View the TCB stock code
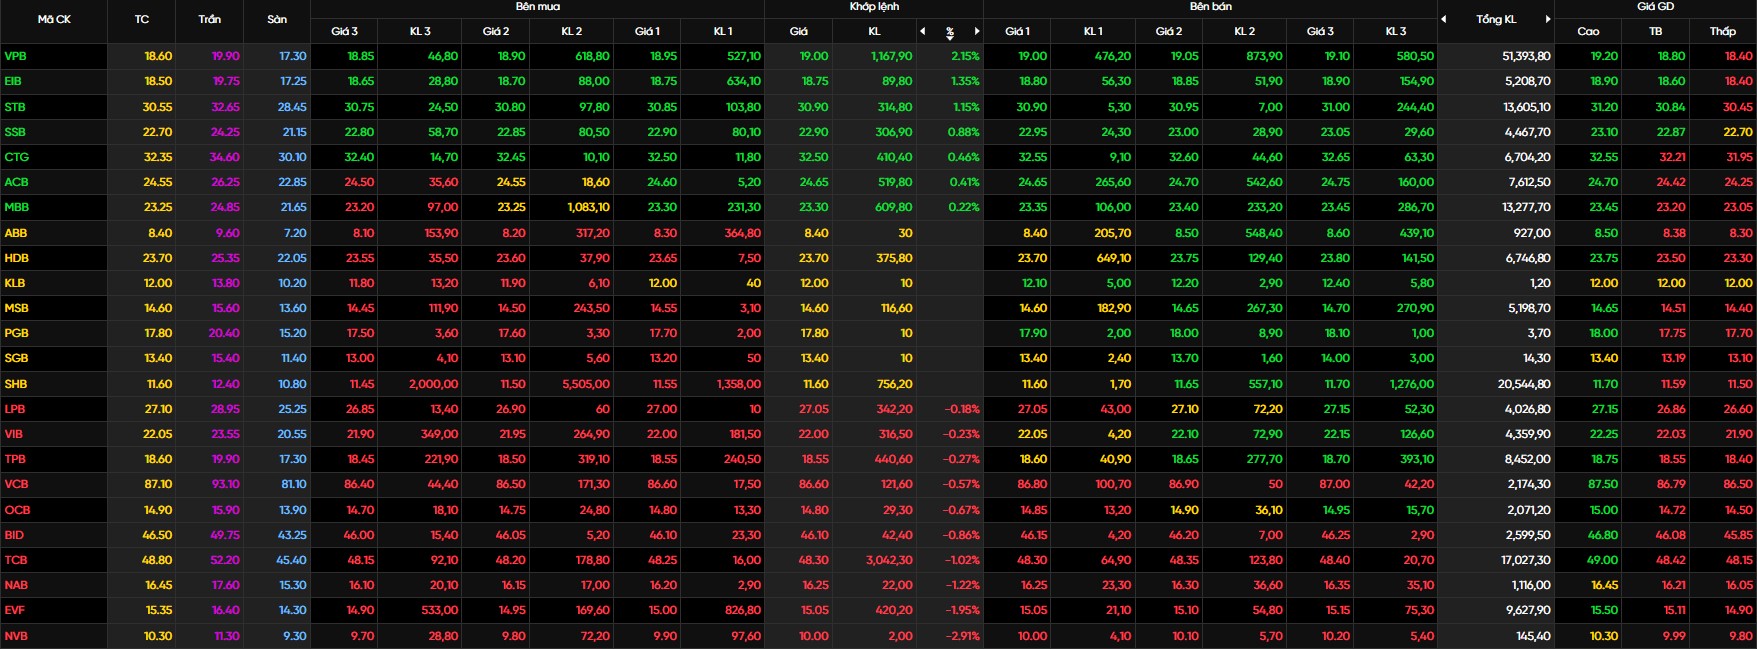 pos(15,560)
